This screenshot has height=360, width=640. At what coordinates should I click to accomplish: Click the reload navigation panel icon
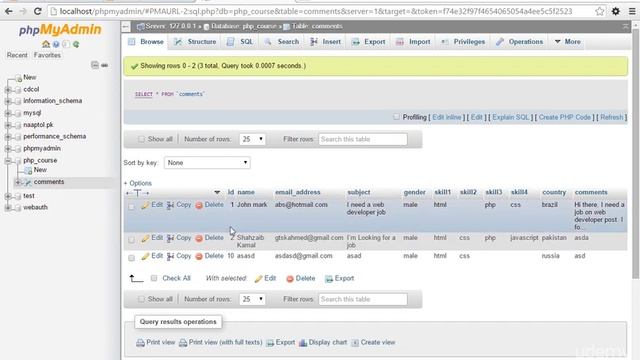76,44
